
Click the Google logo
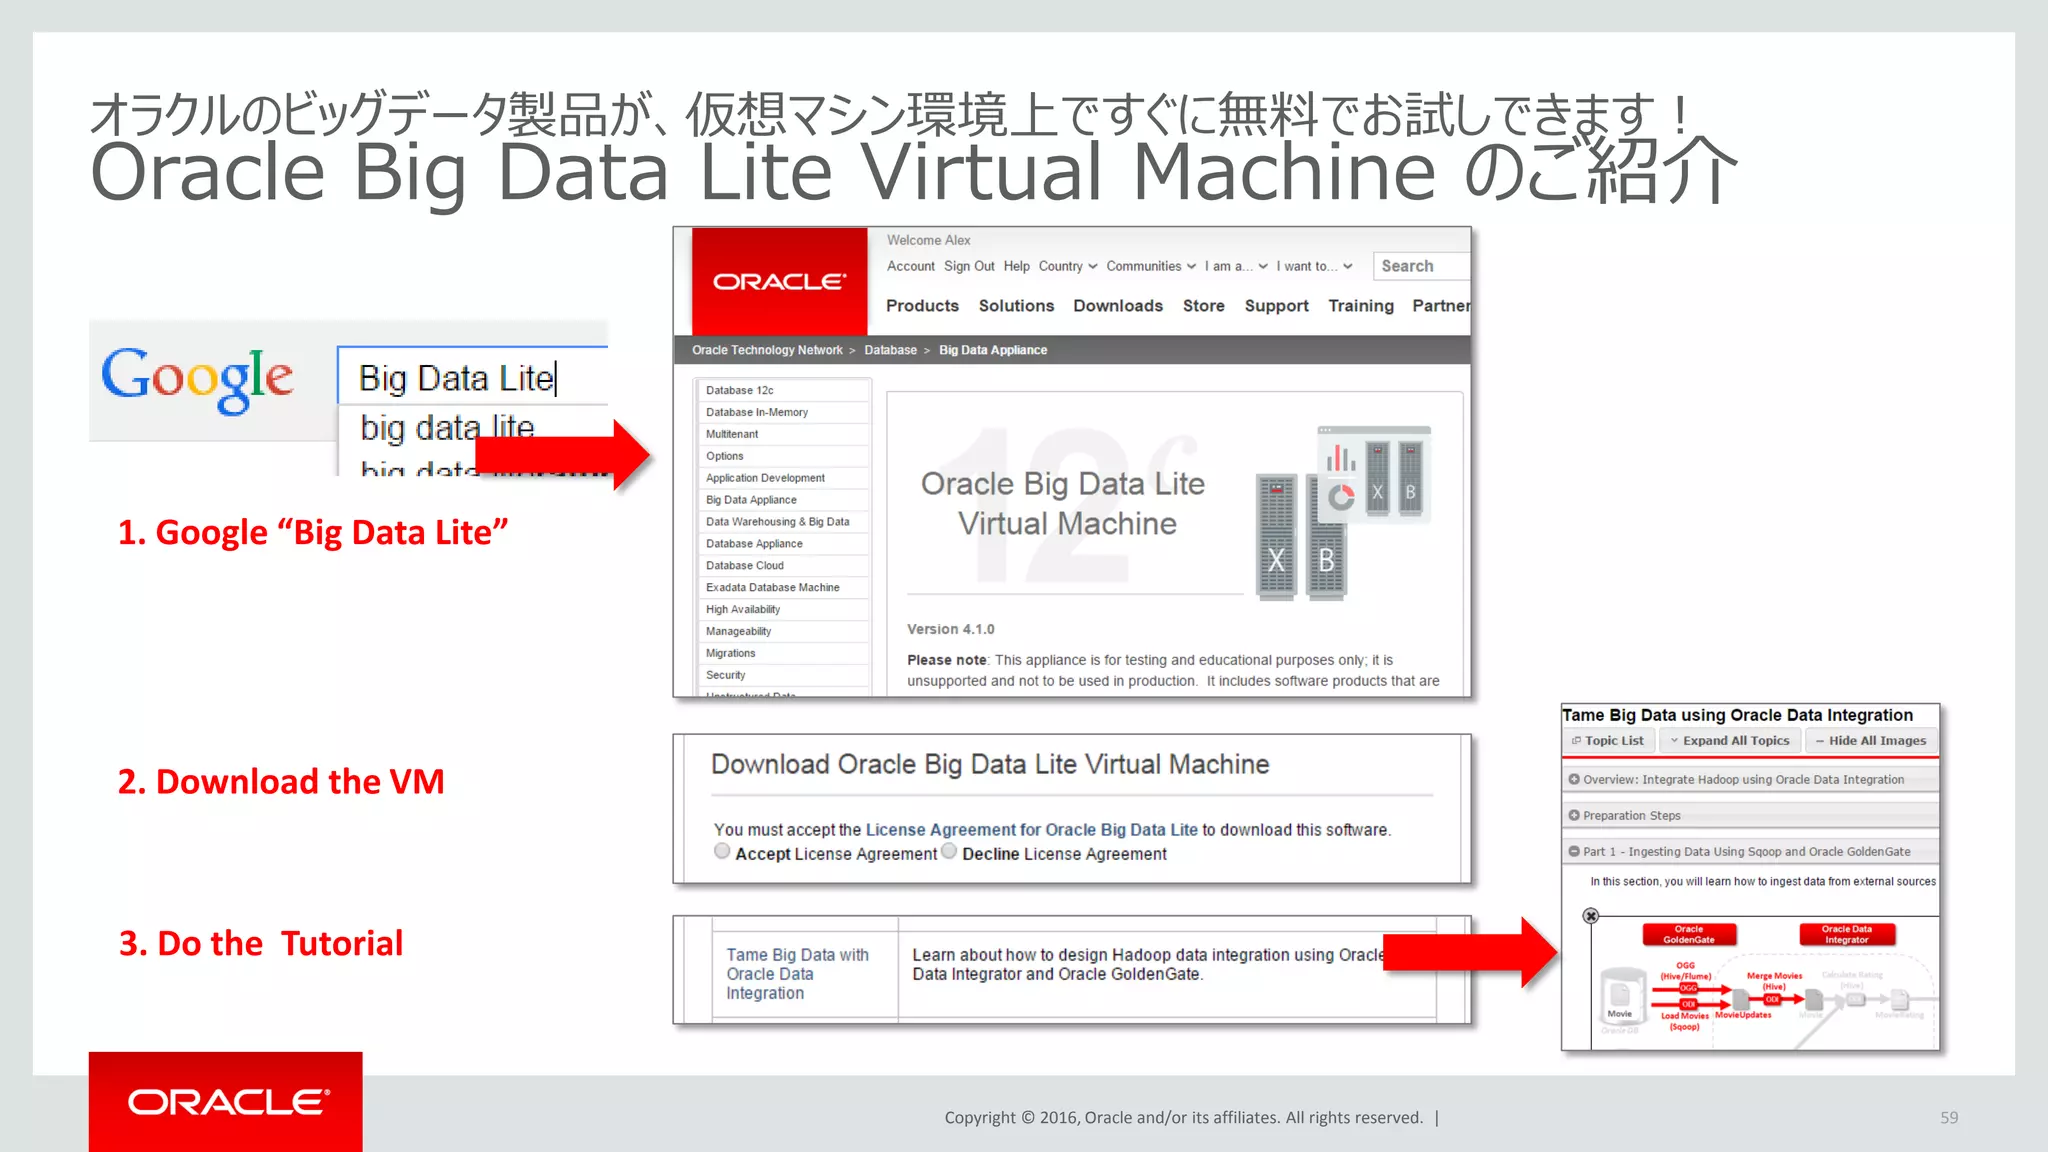[x=197, y=379]
